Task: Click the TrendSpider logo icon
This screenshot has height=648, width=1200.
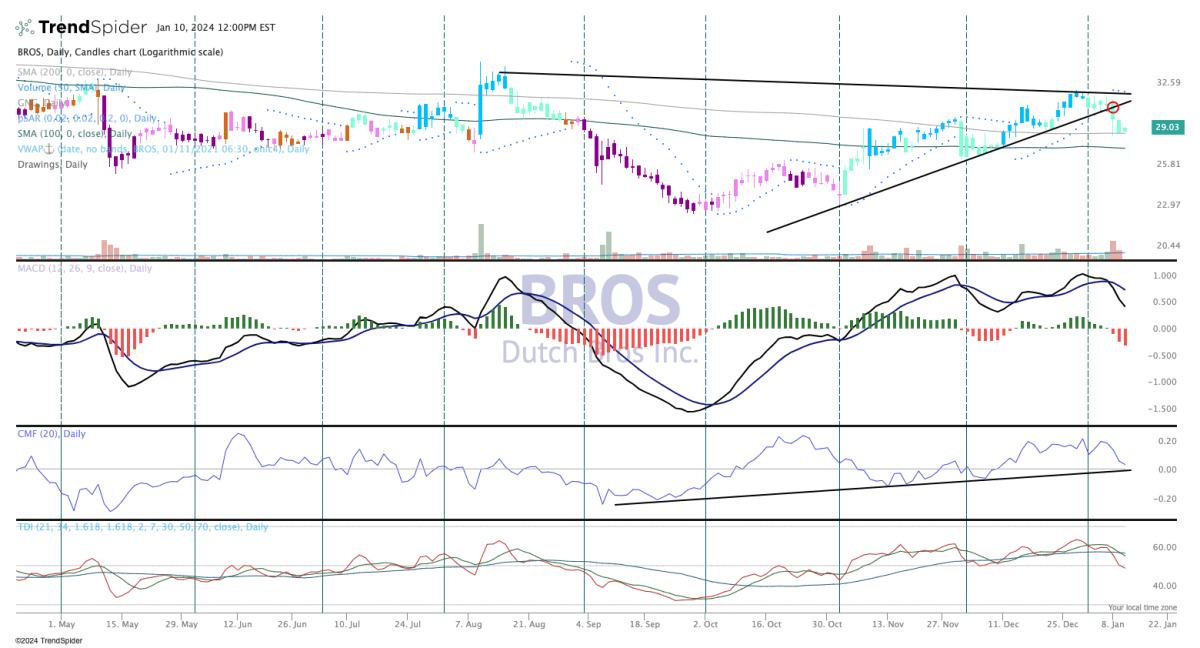Action: [x=27, y=27]
